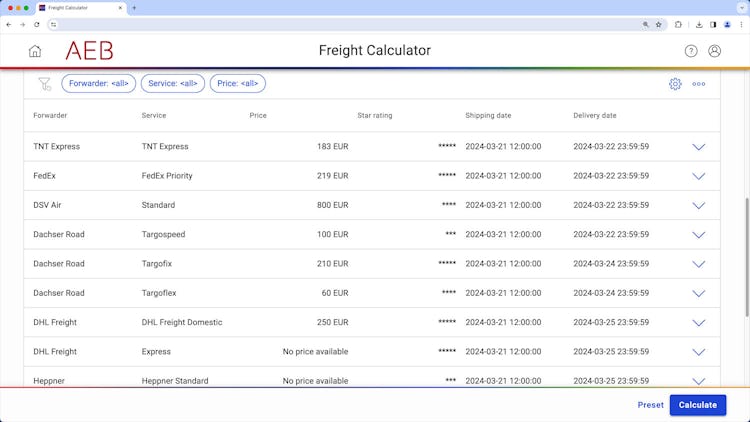Open the browser three-dot menu
Image resolution: width=750 pixels, height=422 pixels.
(x=741, y=24)
